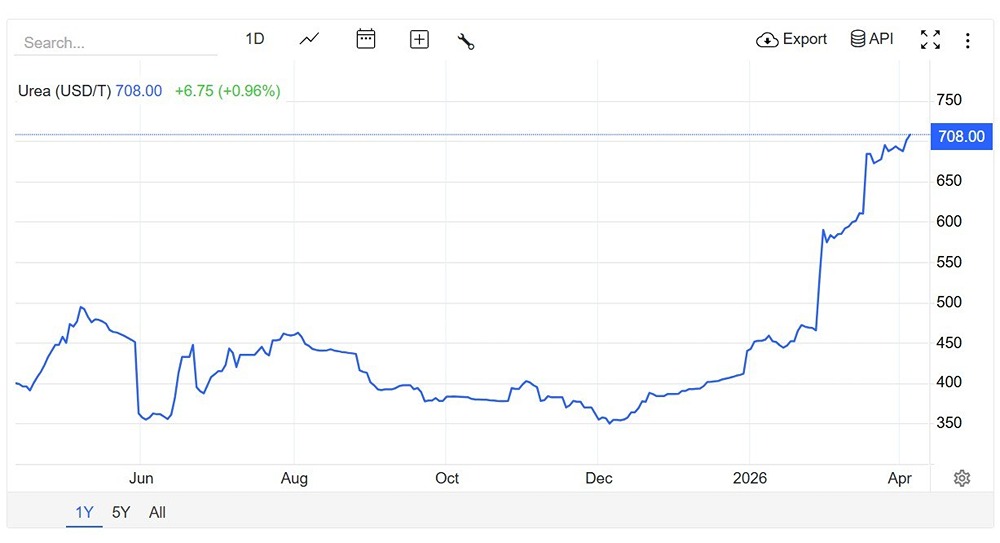Enter fullscreen chart mode

click(930, 40)
